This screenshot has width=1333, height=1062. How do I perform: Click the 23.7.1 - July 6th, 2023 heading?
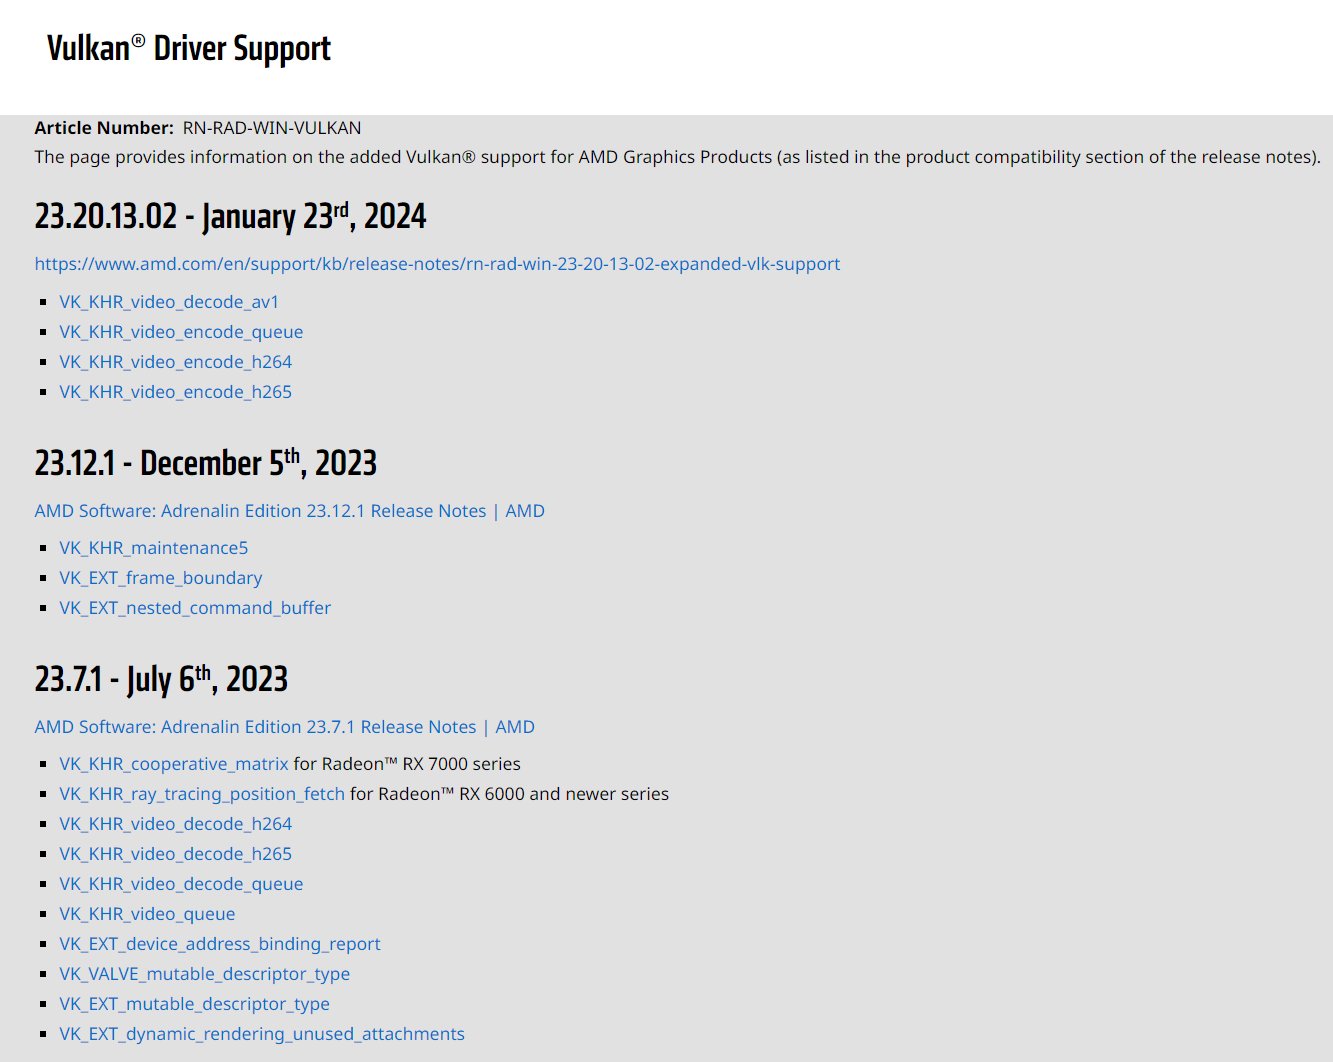161,679
